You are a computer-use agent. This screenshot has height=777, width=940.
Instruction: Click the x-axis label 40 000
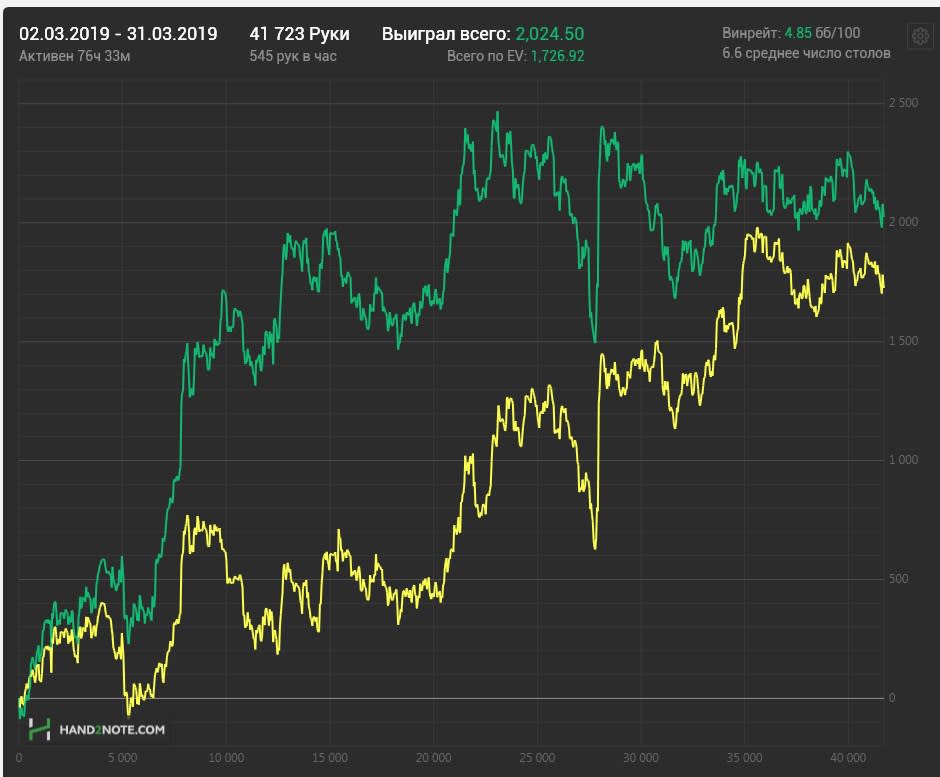click(848, 758)
